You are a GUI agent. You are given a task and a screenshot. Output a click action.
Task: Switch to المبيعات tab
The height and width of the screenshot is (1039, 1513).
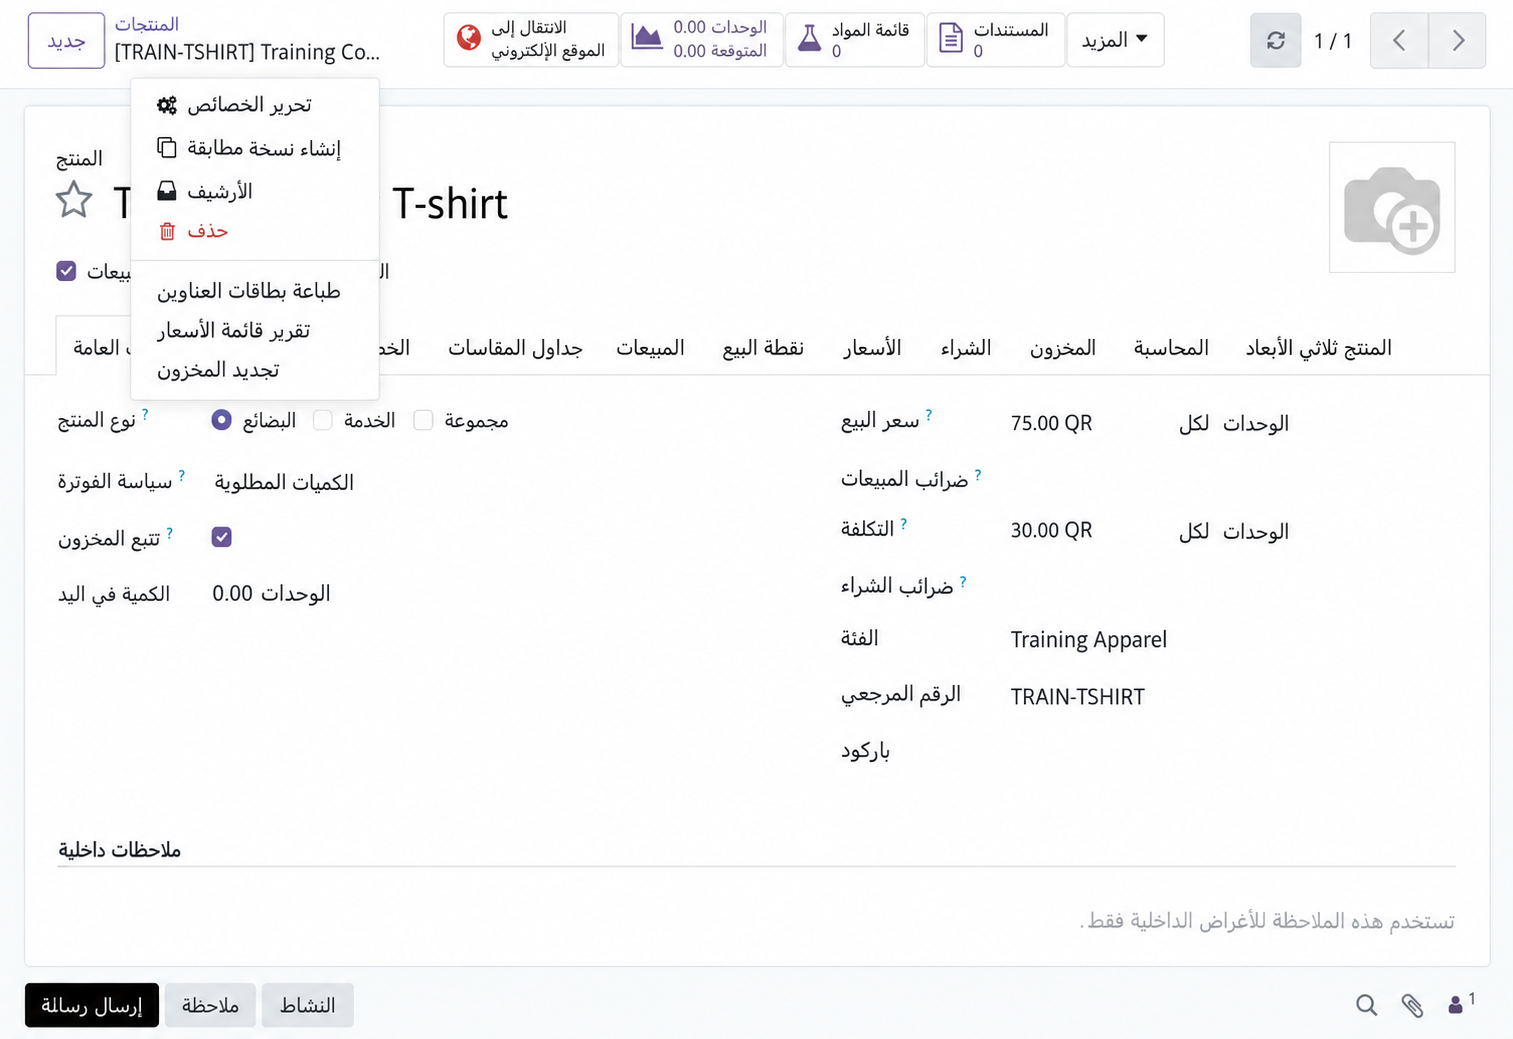[650, 347]
